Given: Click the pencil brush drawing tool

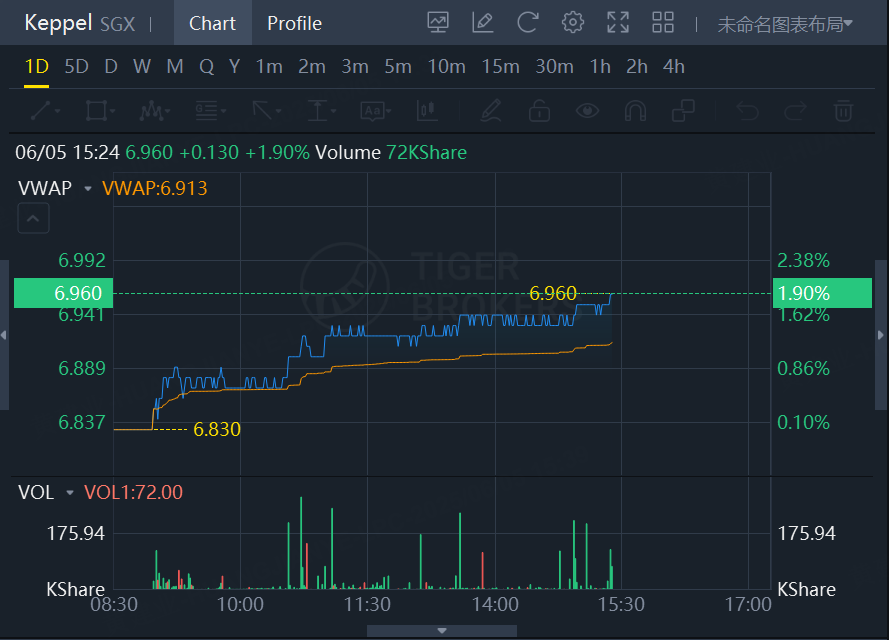Looking at the screenshot, I should (490, 111).
